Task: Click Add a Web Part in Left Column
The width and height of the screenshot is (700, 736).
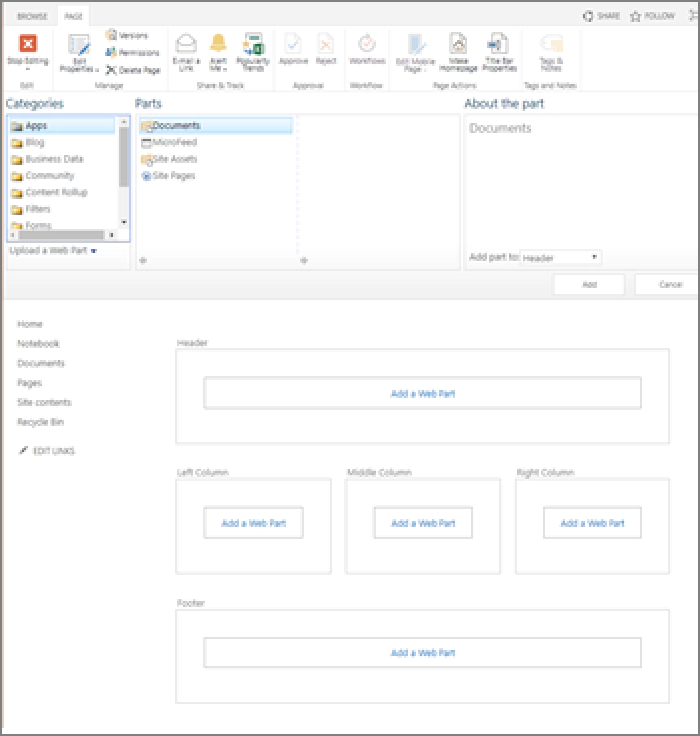Action: click(254, 522)
